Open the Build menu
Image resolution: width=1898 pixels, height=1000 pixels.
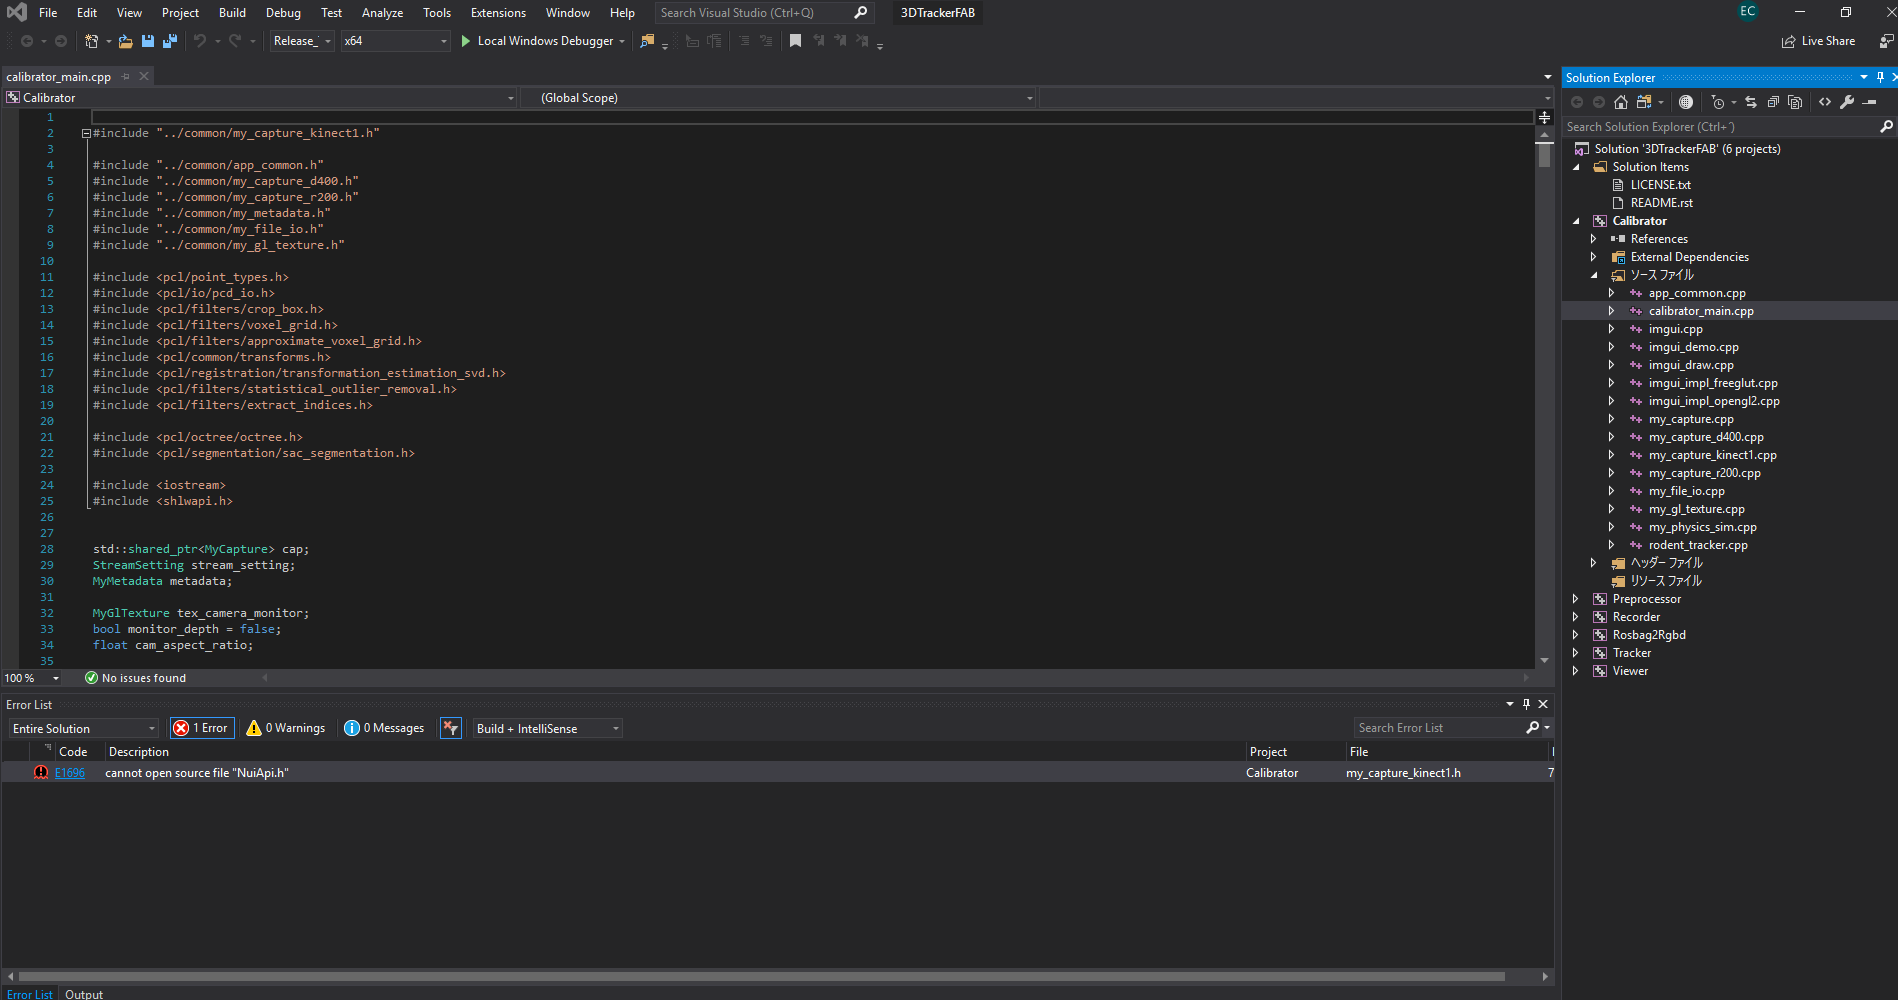[232, 13]
